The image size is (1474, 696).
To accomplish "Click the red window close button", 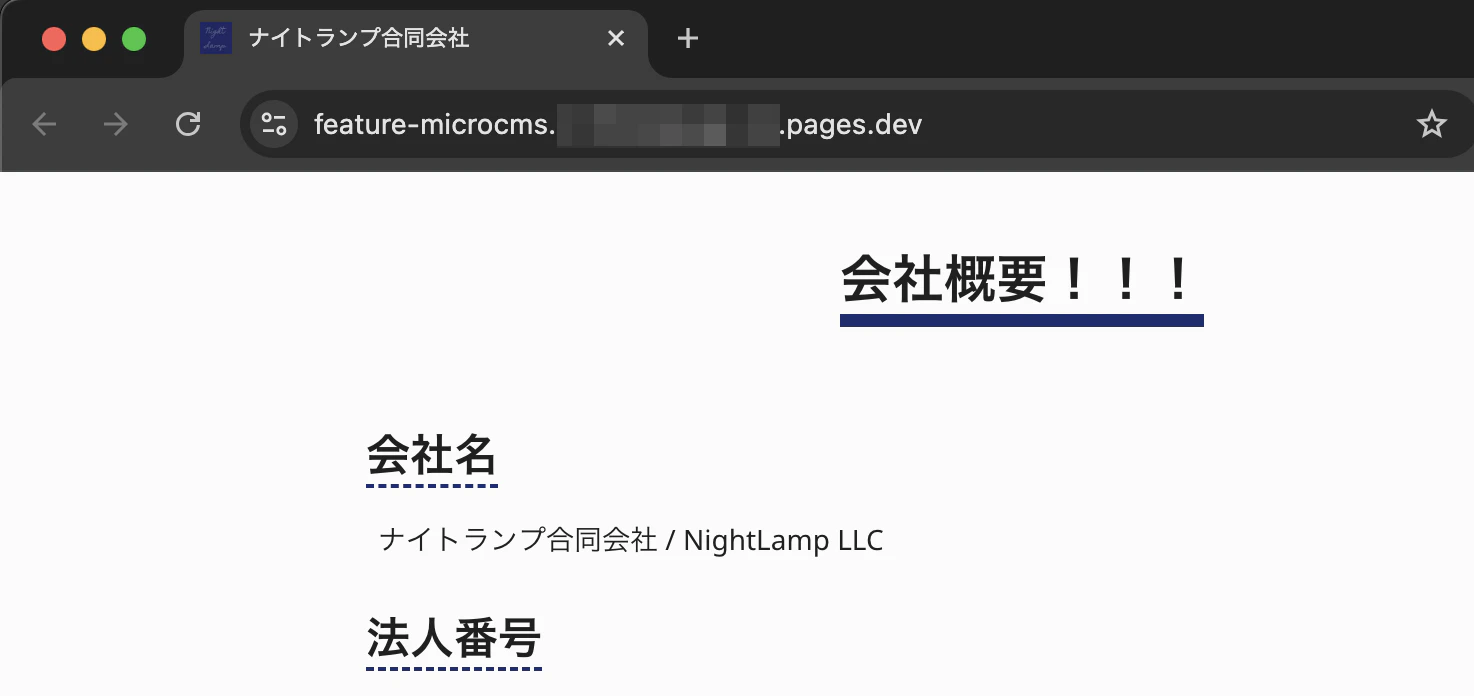I will (54, 39).
